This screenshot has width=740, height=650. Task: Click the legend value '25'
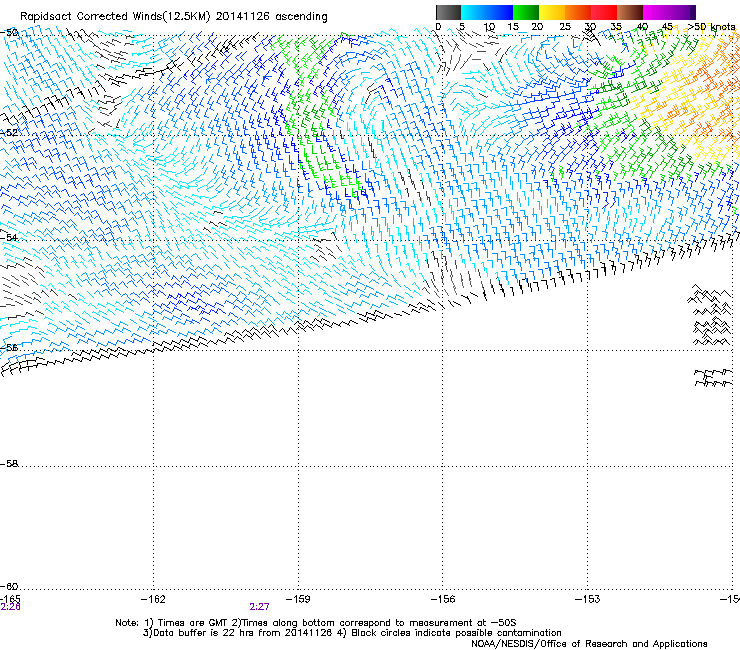click(564, 27)
